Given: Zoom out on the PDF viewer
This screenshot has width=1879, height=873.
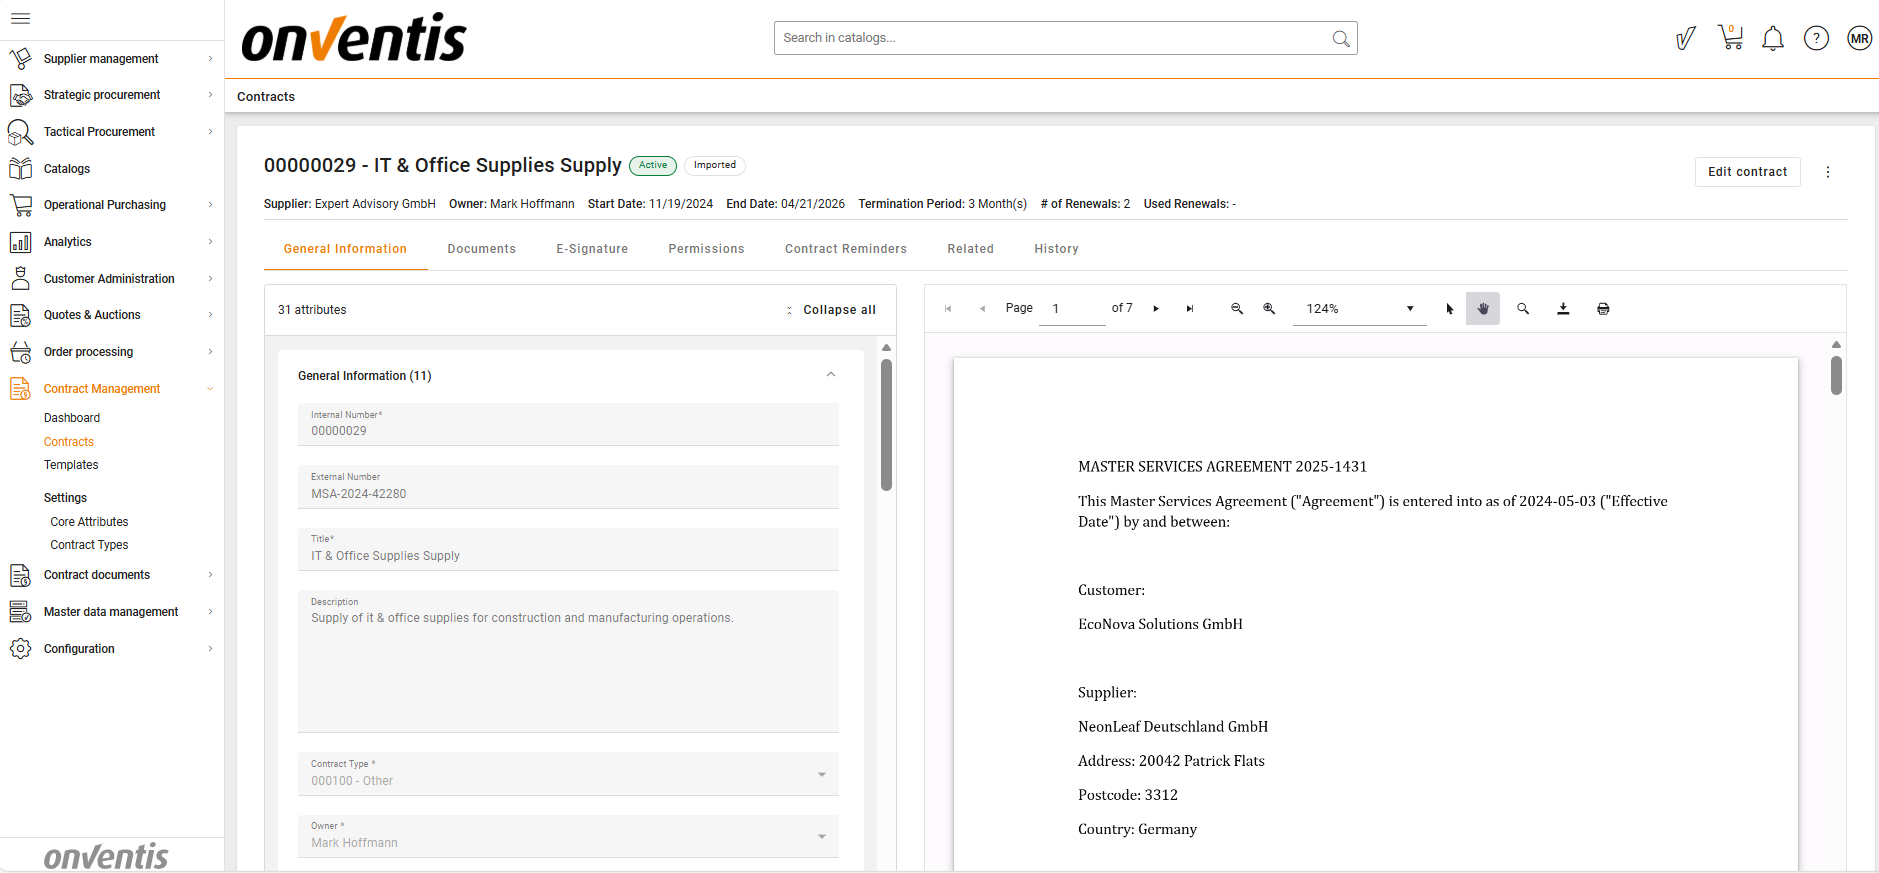Looking at the screenshot, I should 1237,309.
